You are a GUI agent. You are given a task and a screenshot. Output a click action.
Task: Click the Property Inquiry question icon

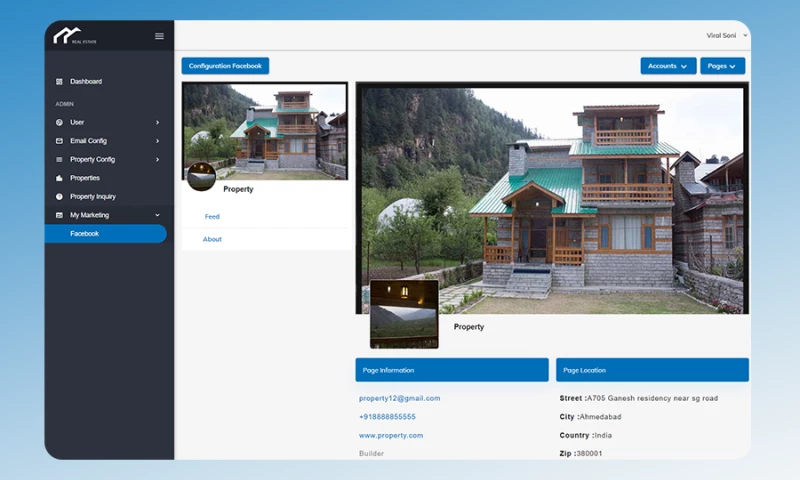[x=59, y=196]
